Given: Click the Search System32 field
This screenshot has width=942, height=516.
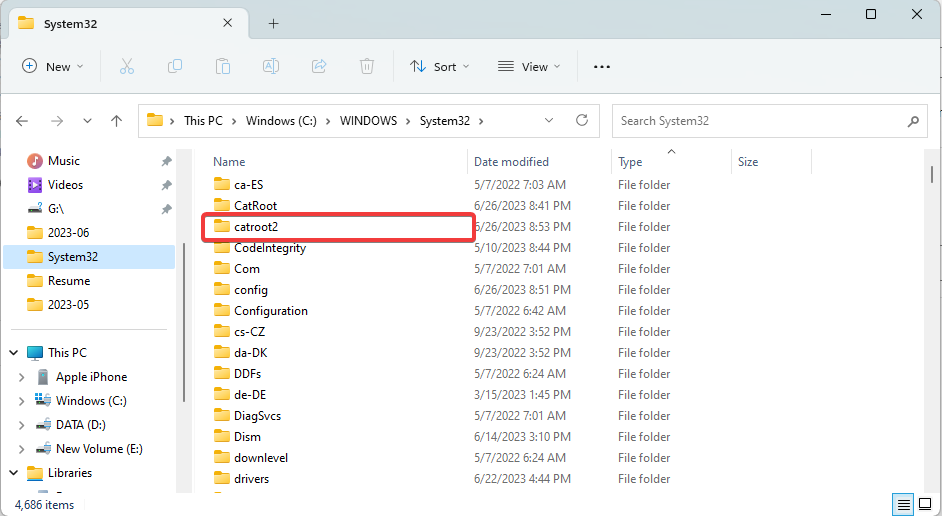Looking at the screenshot, I should (x=760, y=121).
